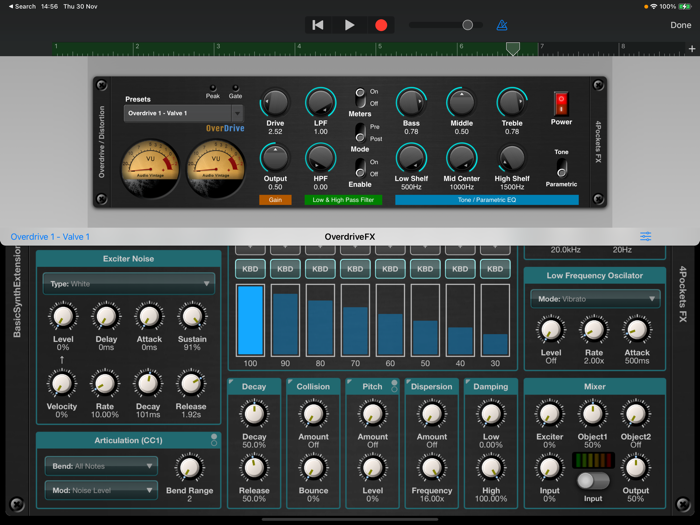Click Exciter Noise Velocity knob
Screen dimensions: 700x525
62,383
